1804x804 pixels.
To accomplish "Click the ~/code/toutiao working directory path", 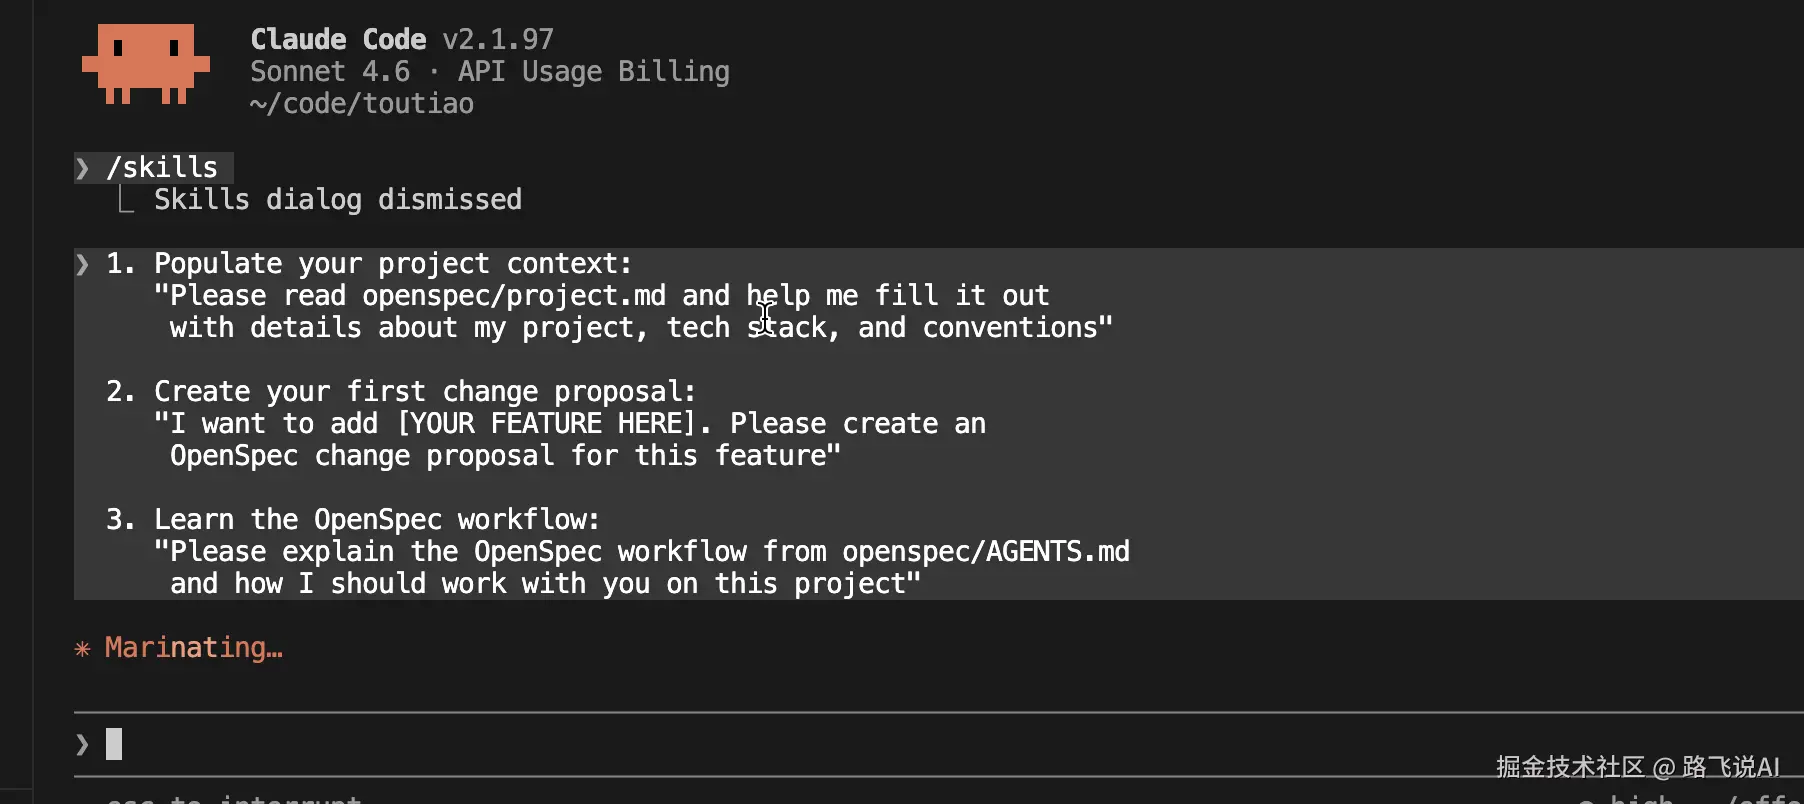I will [x=362, y=104].
